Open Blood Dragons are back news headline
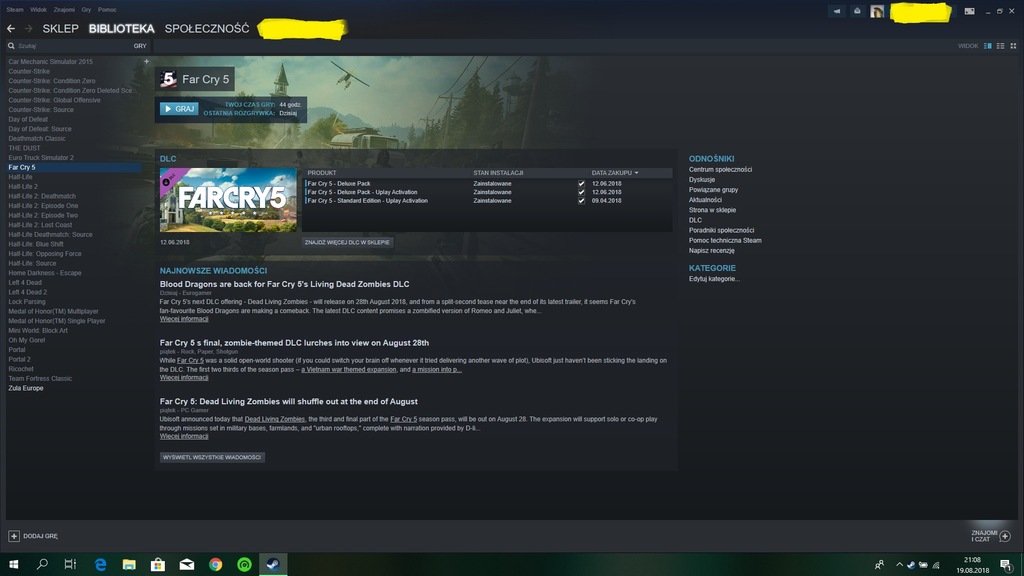 coord(285,284)
